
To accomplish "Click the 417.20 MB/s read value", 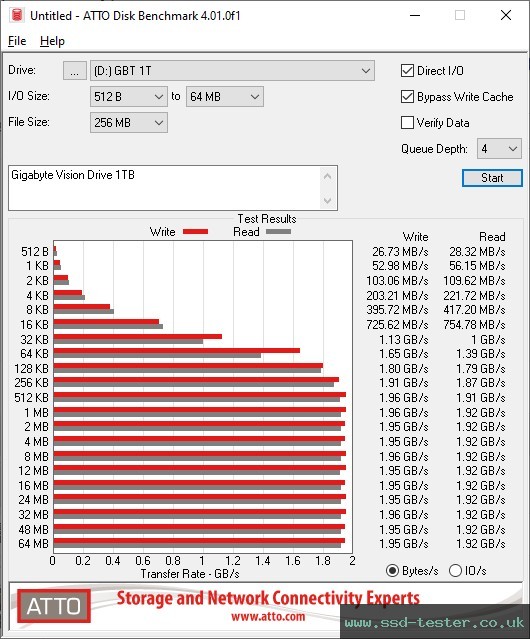I will tap(474, 310).
